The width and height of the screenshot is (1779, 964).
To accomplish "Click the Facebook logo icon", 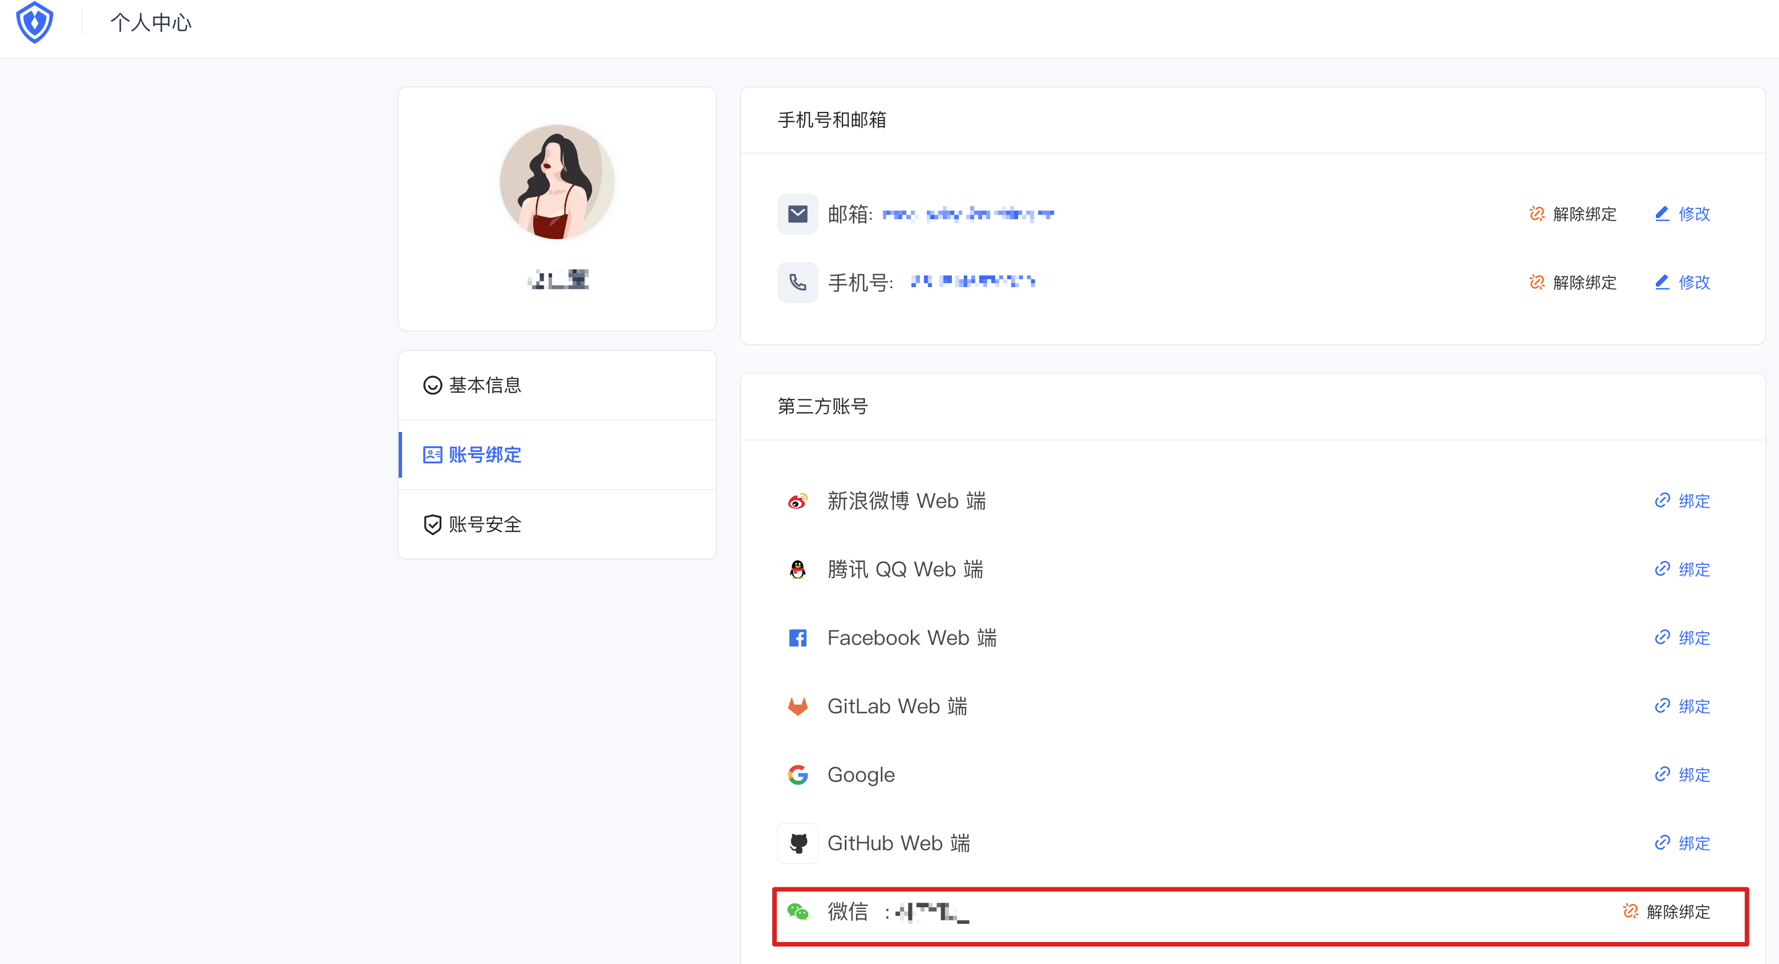I will (797, 638).
